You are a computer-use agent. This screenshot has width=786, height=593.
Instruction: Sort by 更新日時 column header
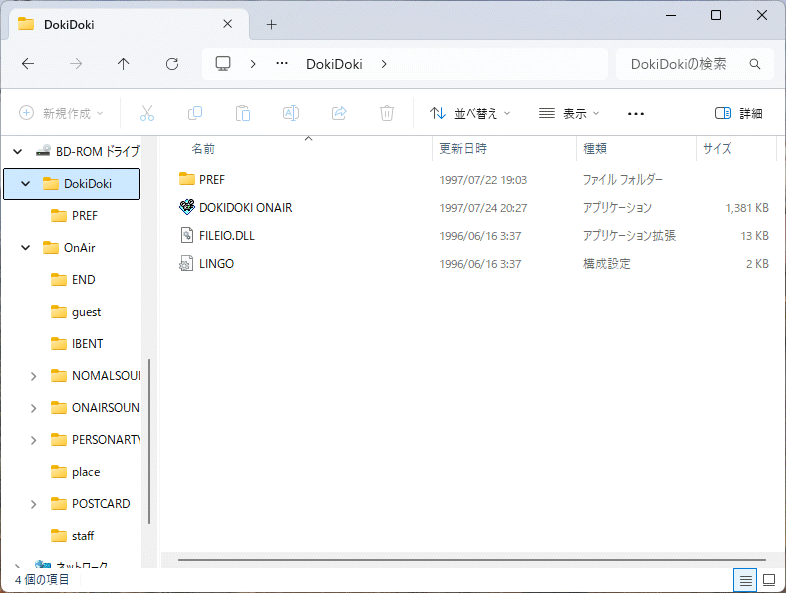463,148
